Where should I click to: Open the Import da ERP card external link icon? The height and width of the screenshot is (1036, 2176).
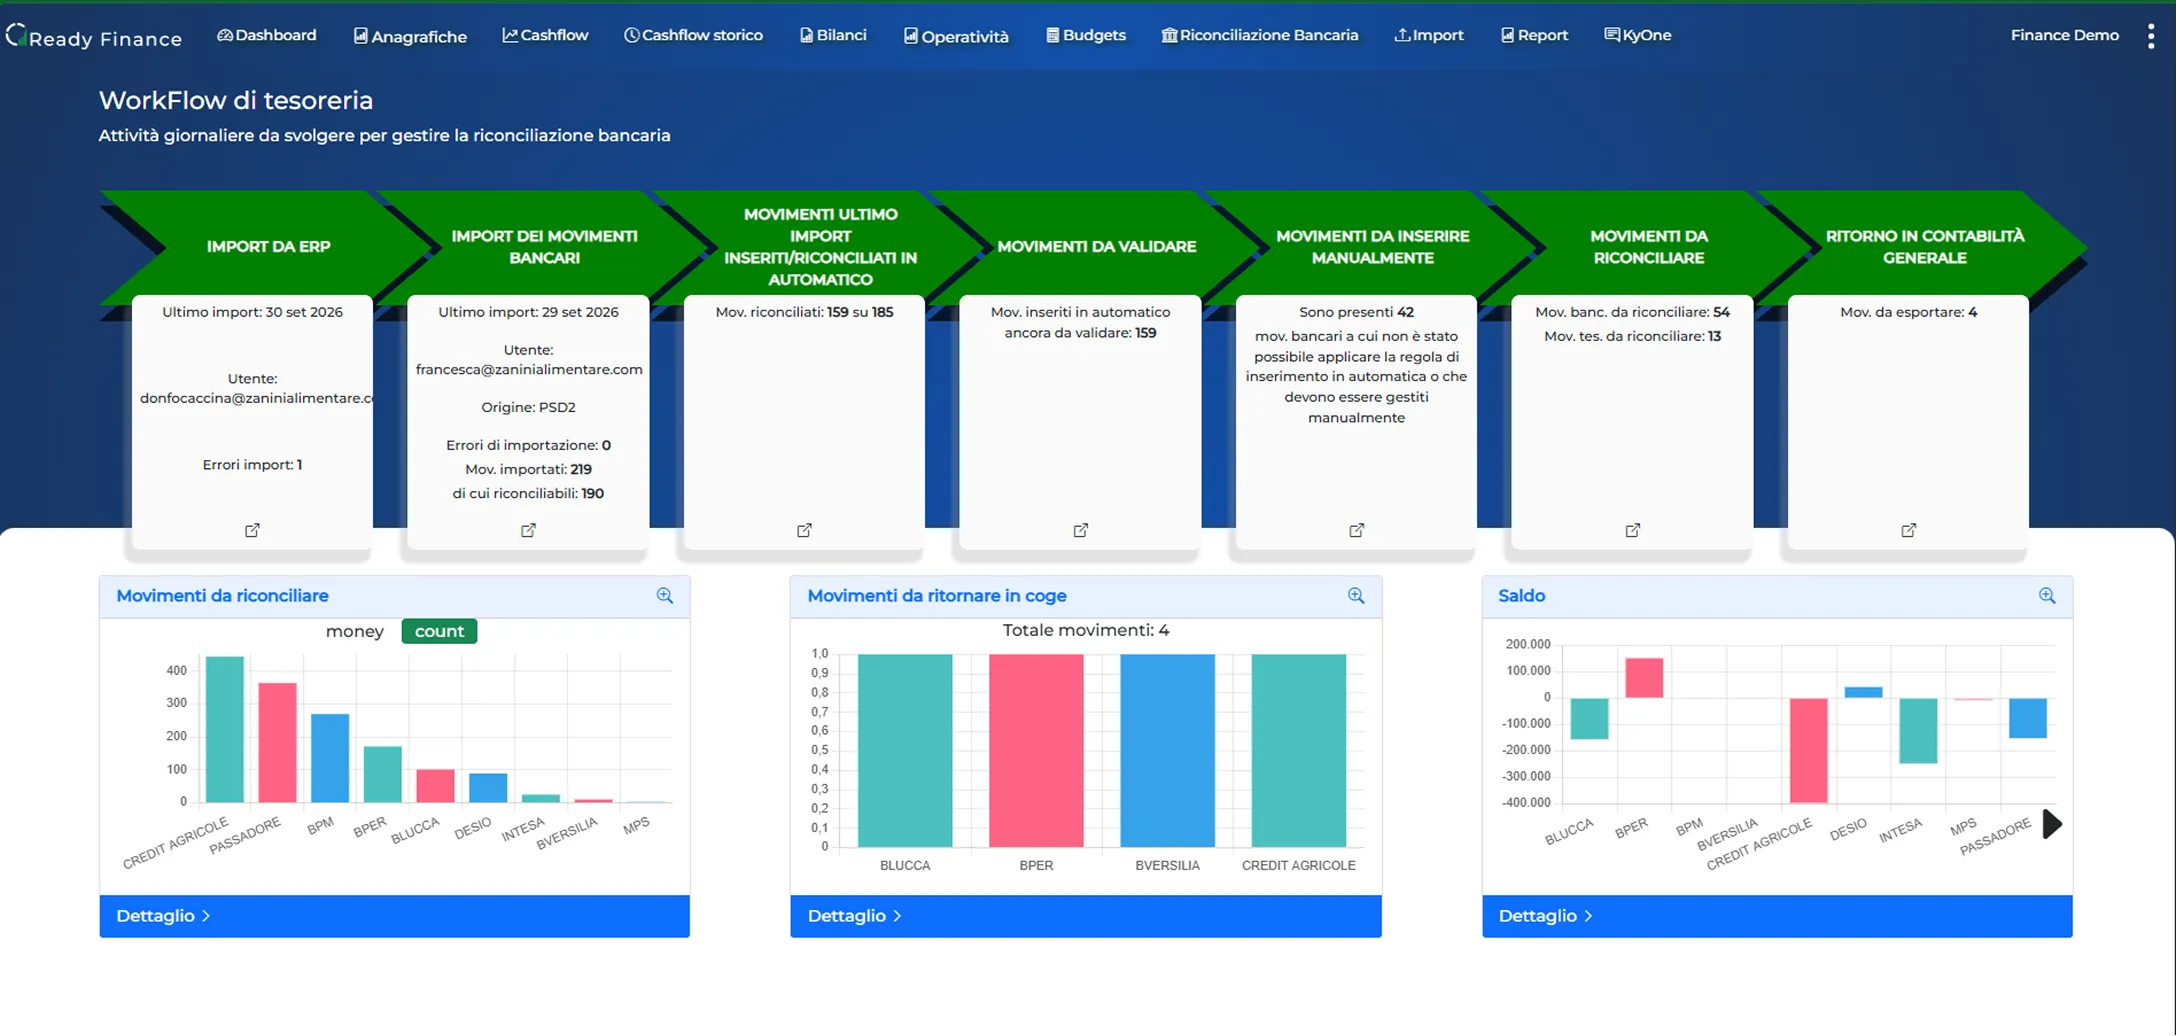coord(252,530)
